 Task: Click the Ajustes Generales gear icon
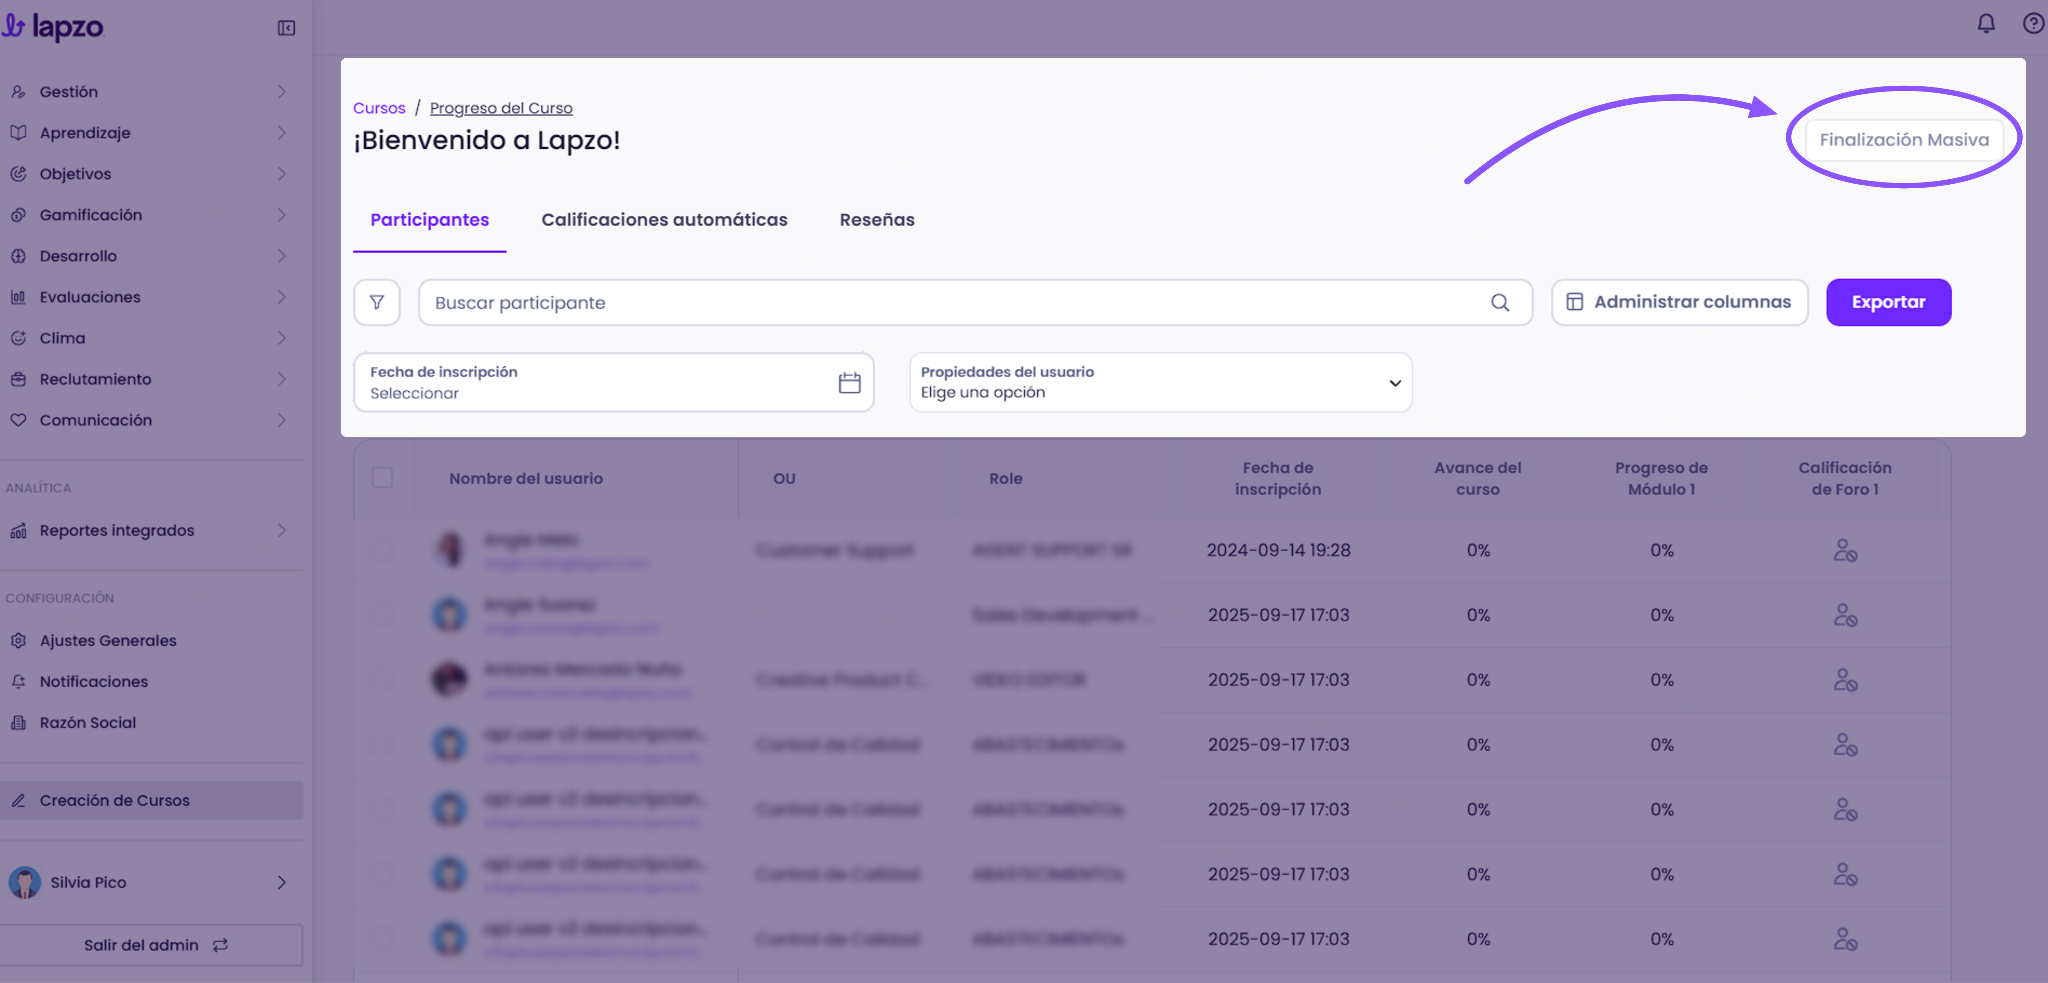18,640
